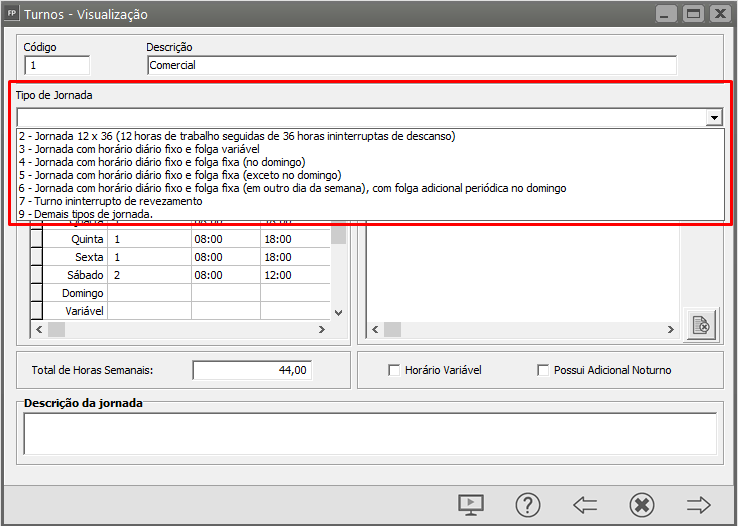Go to next record with right arrow
The image size is (738, 526).
click(698, 504)
